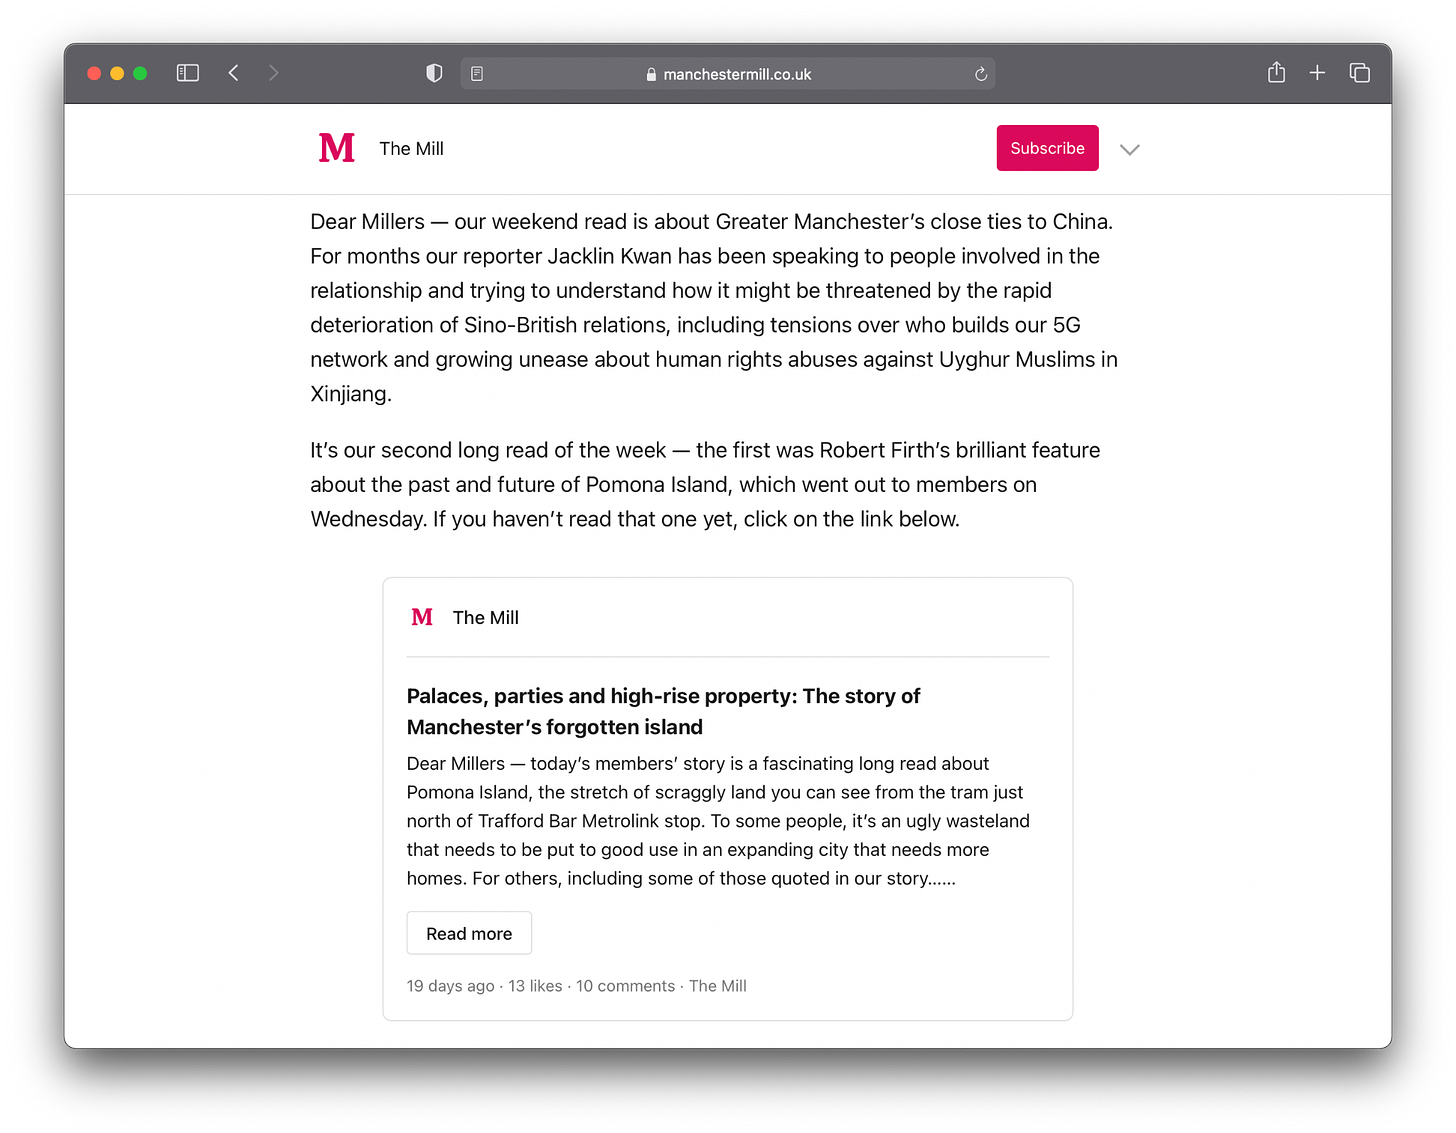Open a new browser tab
Image resolution: width=1456 pixels, height=1133 pixels.
click(1317, 72)
